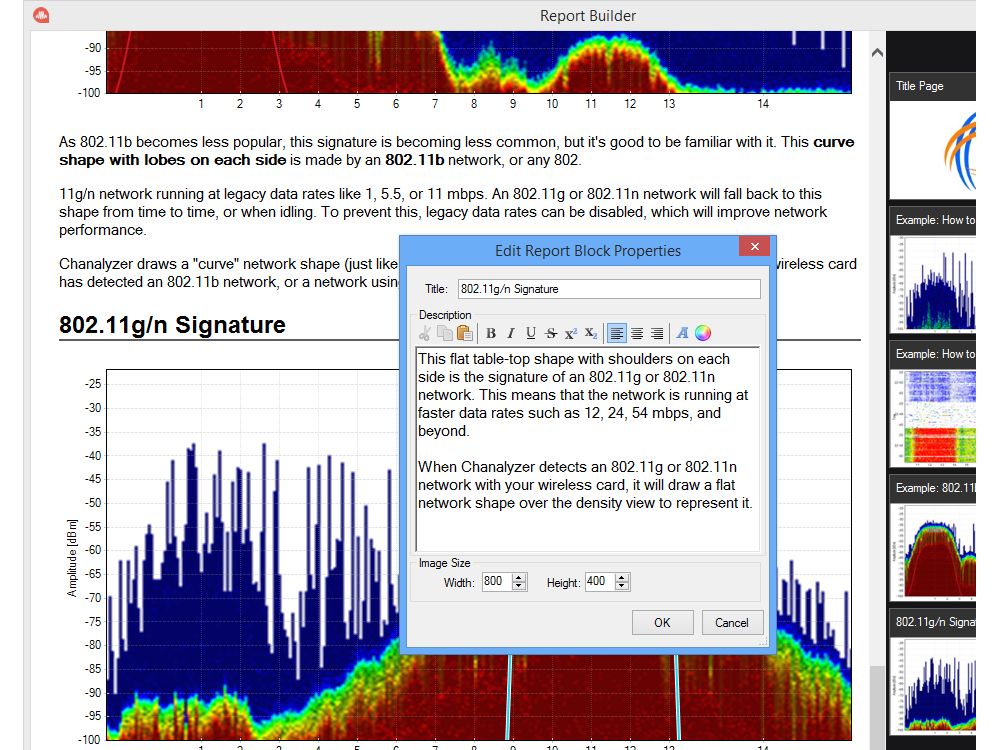Decrease the image Width value
1000x750 pixels.
519,586
